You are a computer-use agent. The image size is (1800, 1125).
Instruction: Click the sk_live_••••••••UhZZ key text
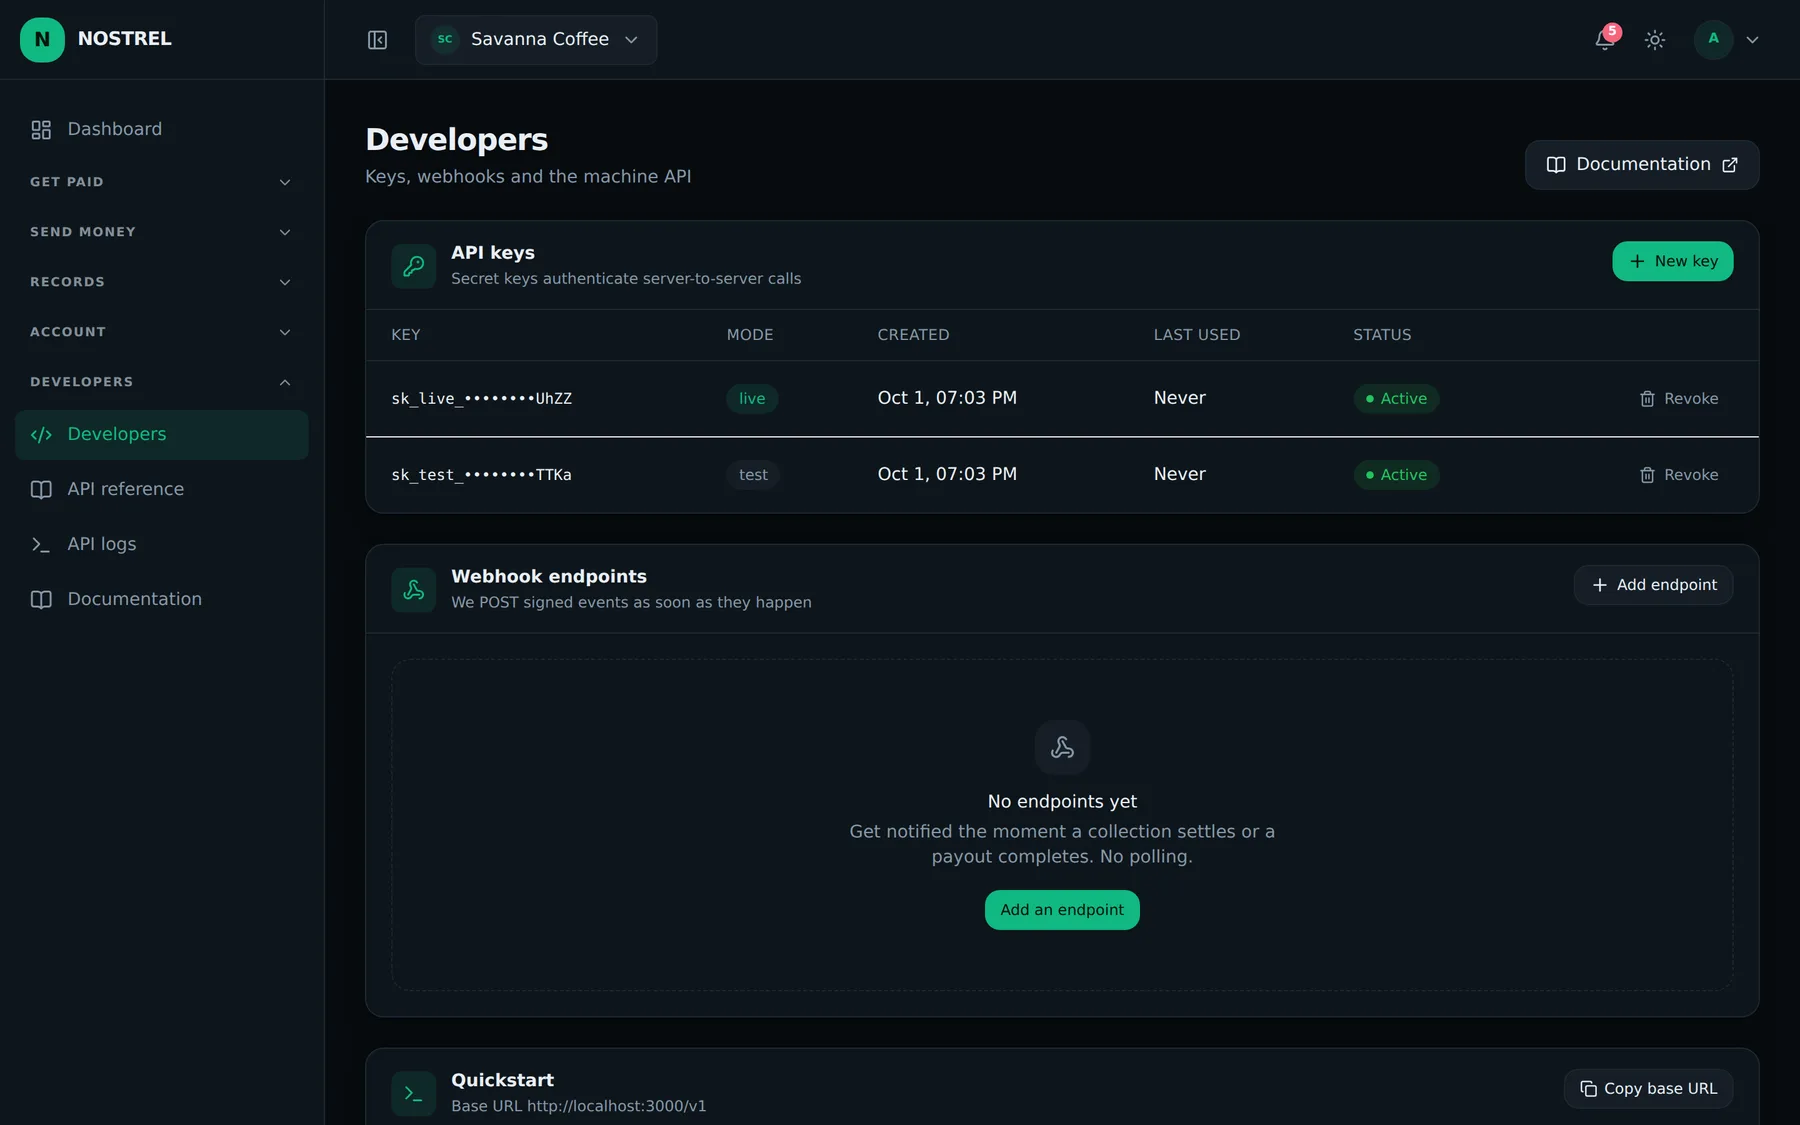pyautogui.click(x=482, y=399)
